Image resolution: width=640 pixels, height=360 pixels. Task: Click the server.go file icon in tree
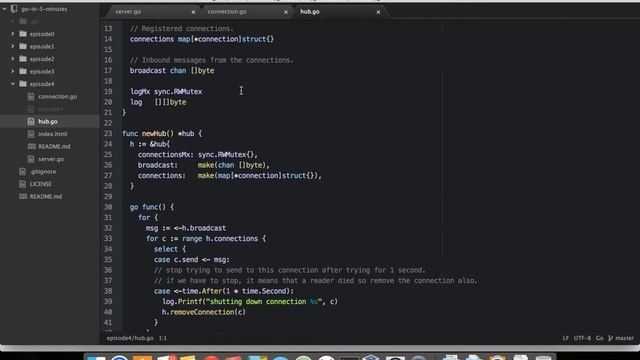click(31, 159)
